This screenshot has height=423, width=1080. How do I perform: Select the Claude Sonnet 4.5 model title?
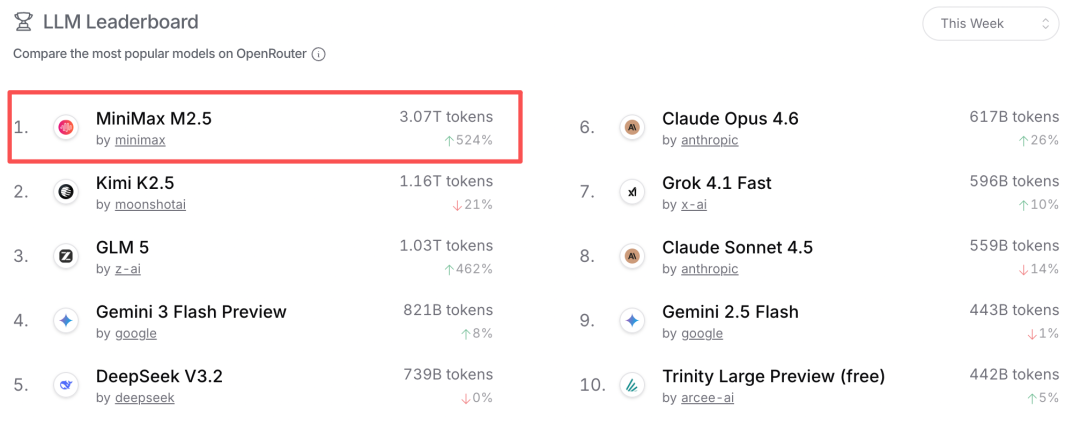[x=737, y=247]
